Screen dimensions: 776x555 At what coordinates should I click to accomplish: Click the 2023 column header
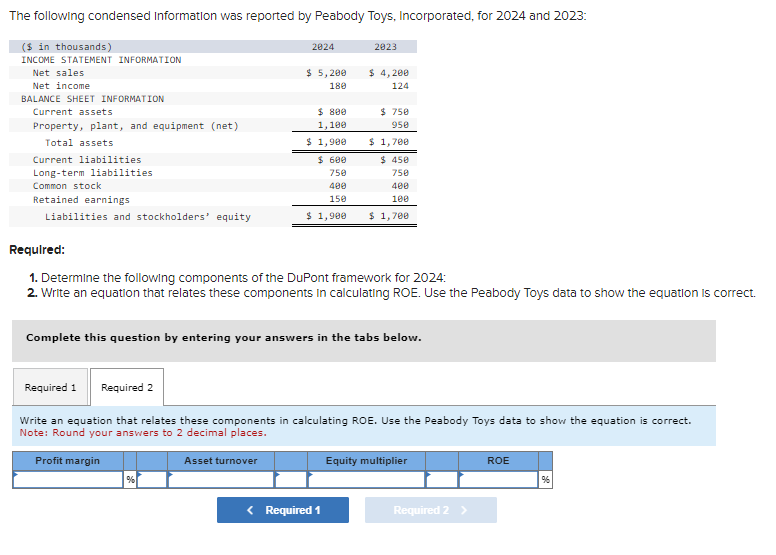pyautogui.click(x=386, y=47)
